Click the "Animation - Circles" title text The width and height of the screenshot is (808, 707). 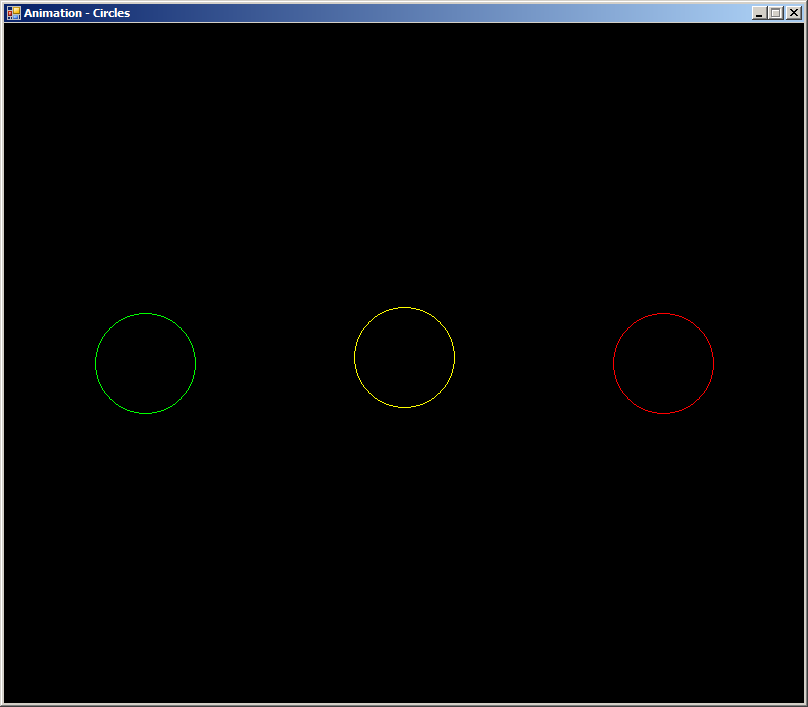77,13
